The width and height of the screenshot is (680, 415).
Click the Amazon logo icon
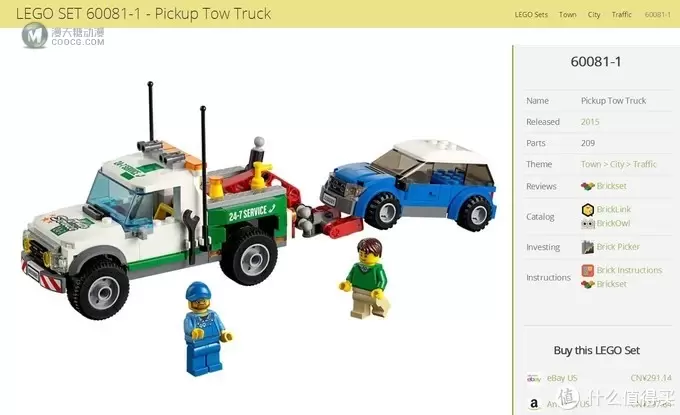click(534, 404)
